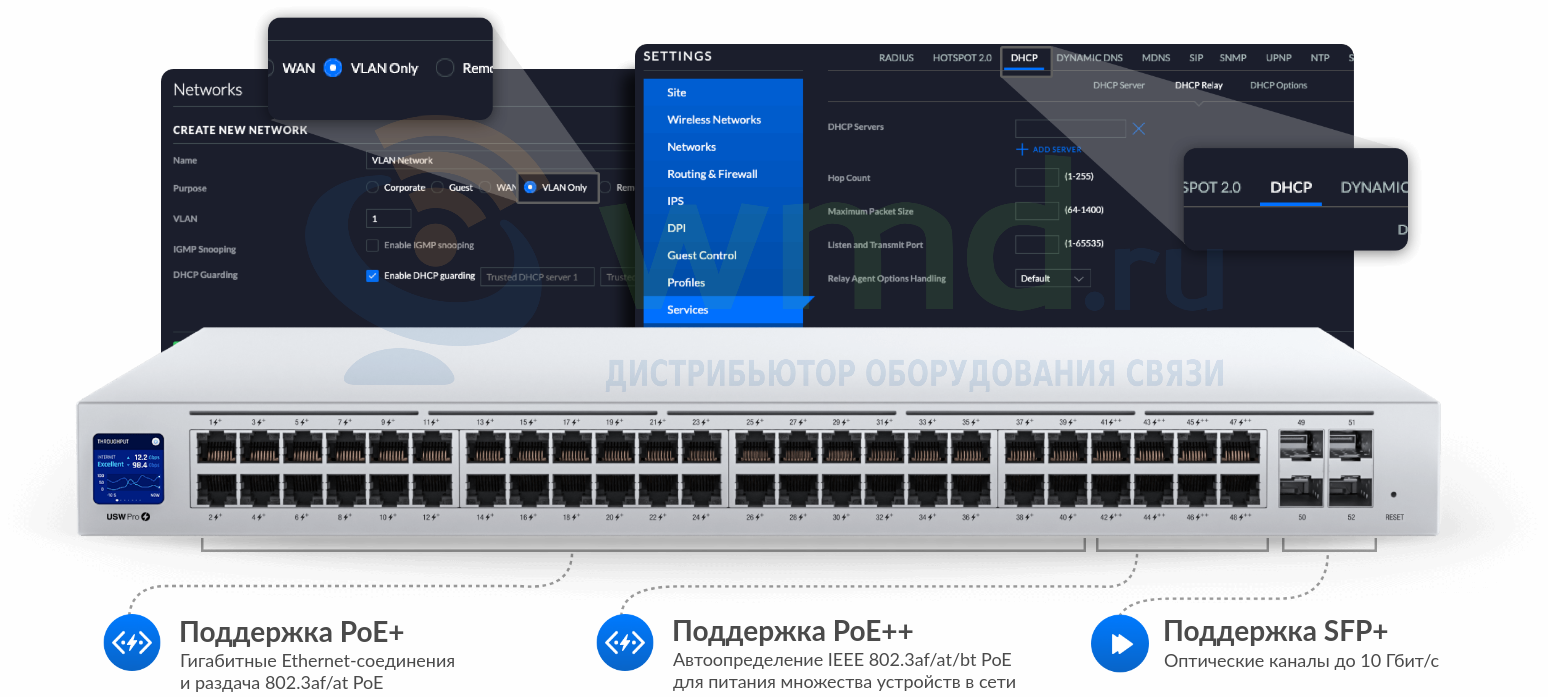This screenshot has height=697, width=1548.
Task: Click the Hop Count input field
Action: coord(1037,178)
